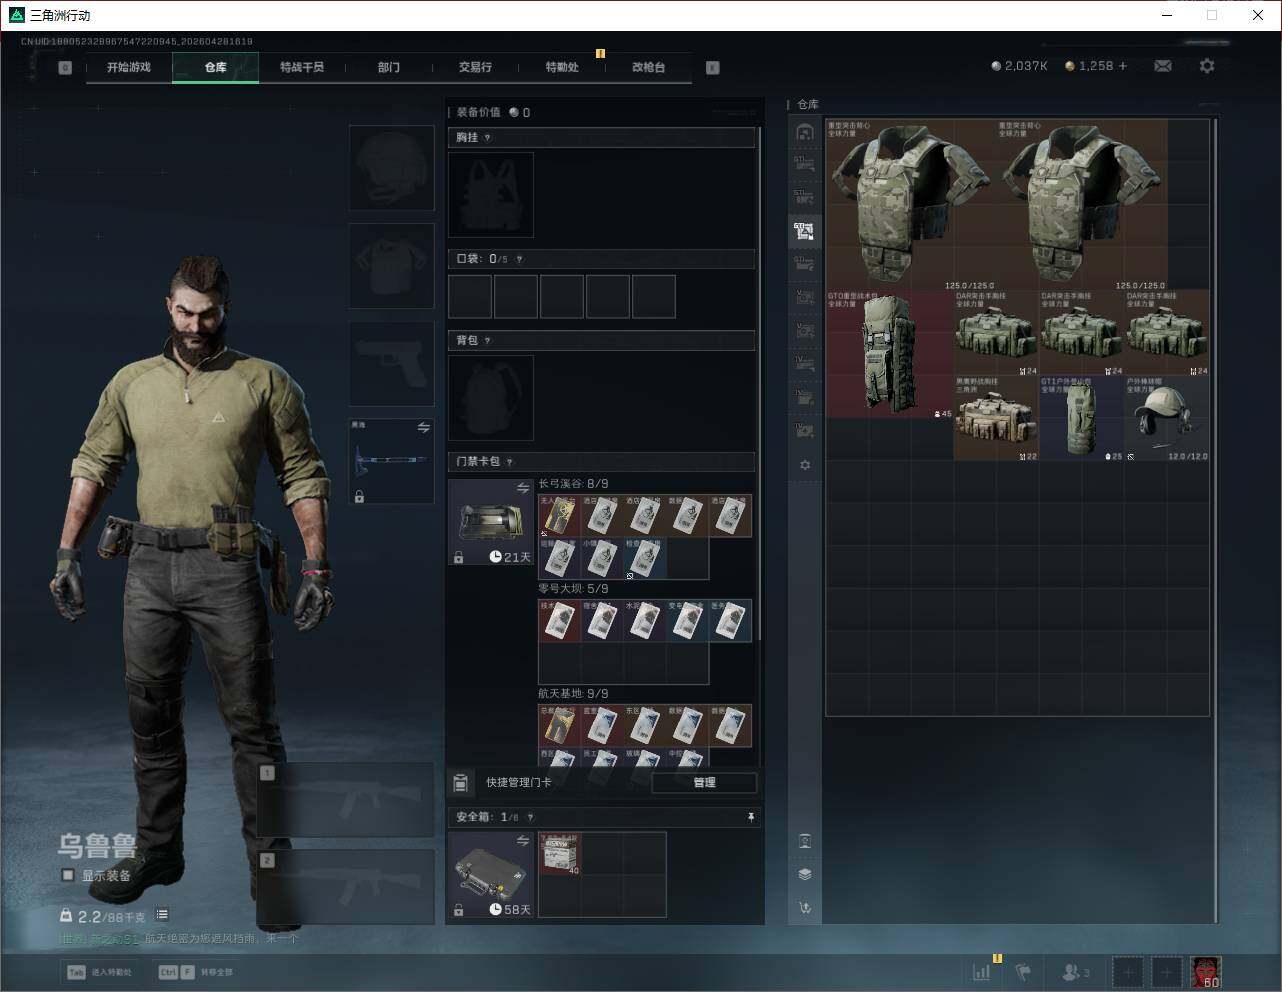The image size is (1282, 992).
Task: Open the friends icon showing 3
Action: pos(1076,971)
